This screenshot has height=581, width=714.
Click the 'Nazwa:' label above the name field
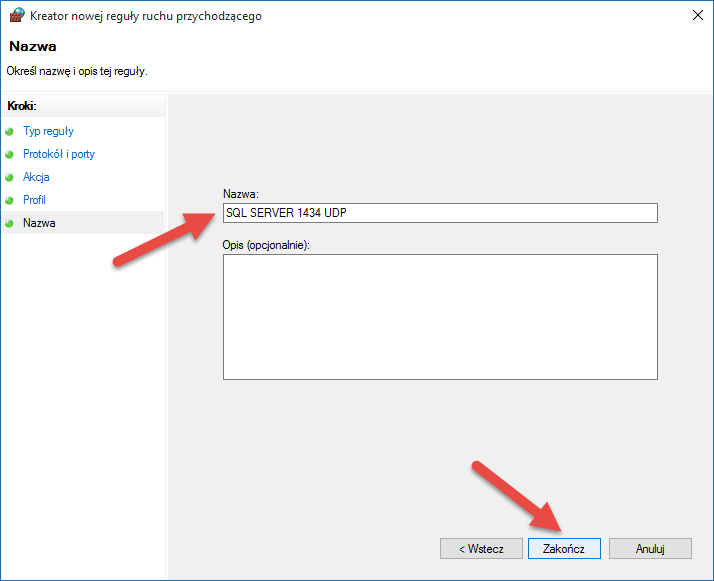241,194
